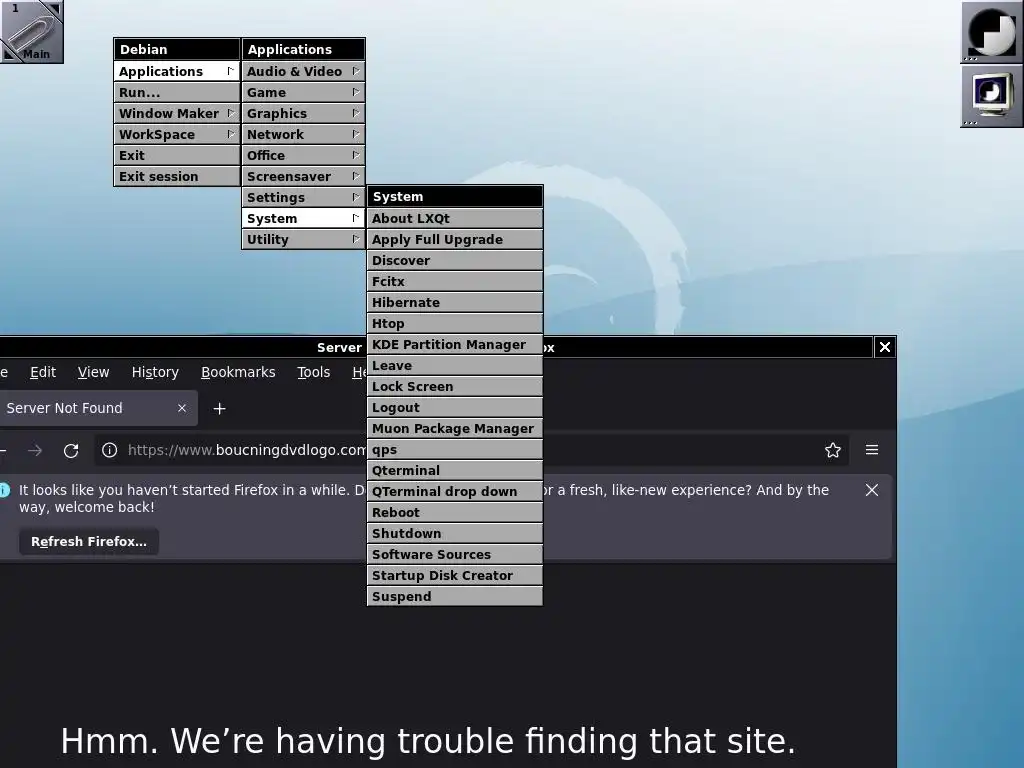1024x768 pixels.
Task: Expand the Window Maker submenu
Action: click(x=176, y=113)
